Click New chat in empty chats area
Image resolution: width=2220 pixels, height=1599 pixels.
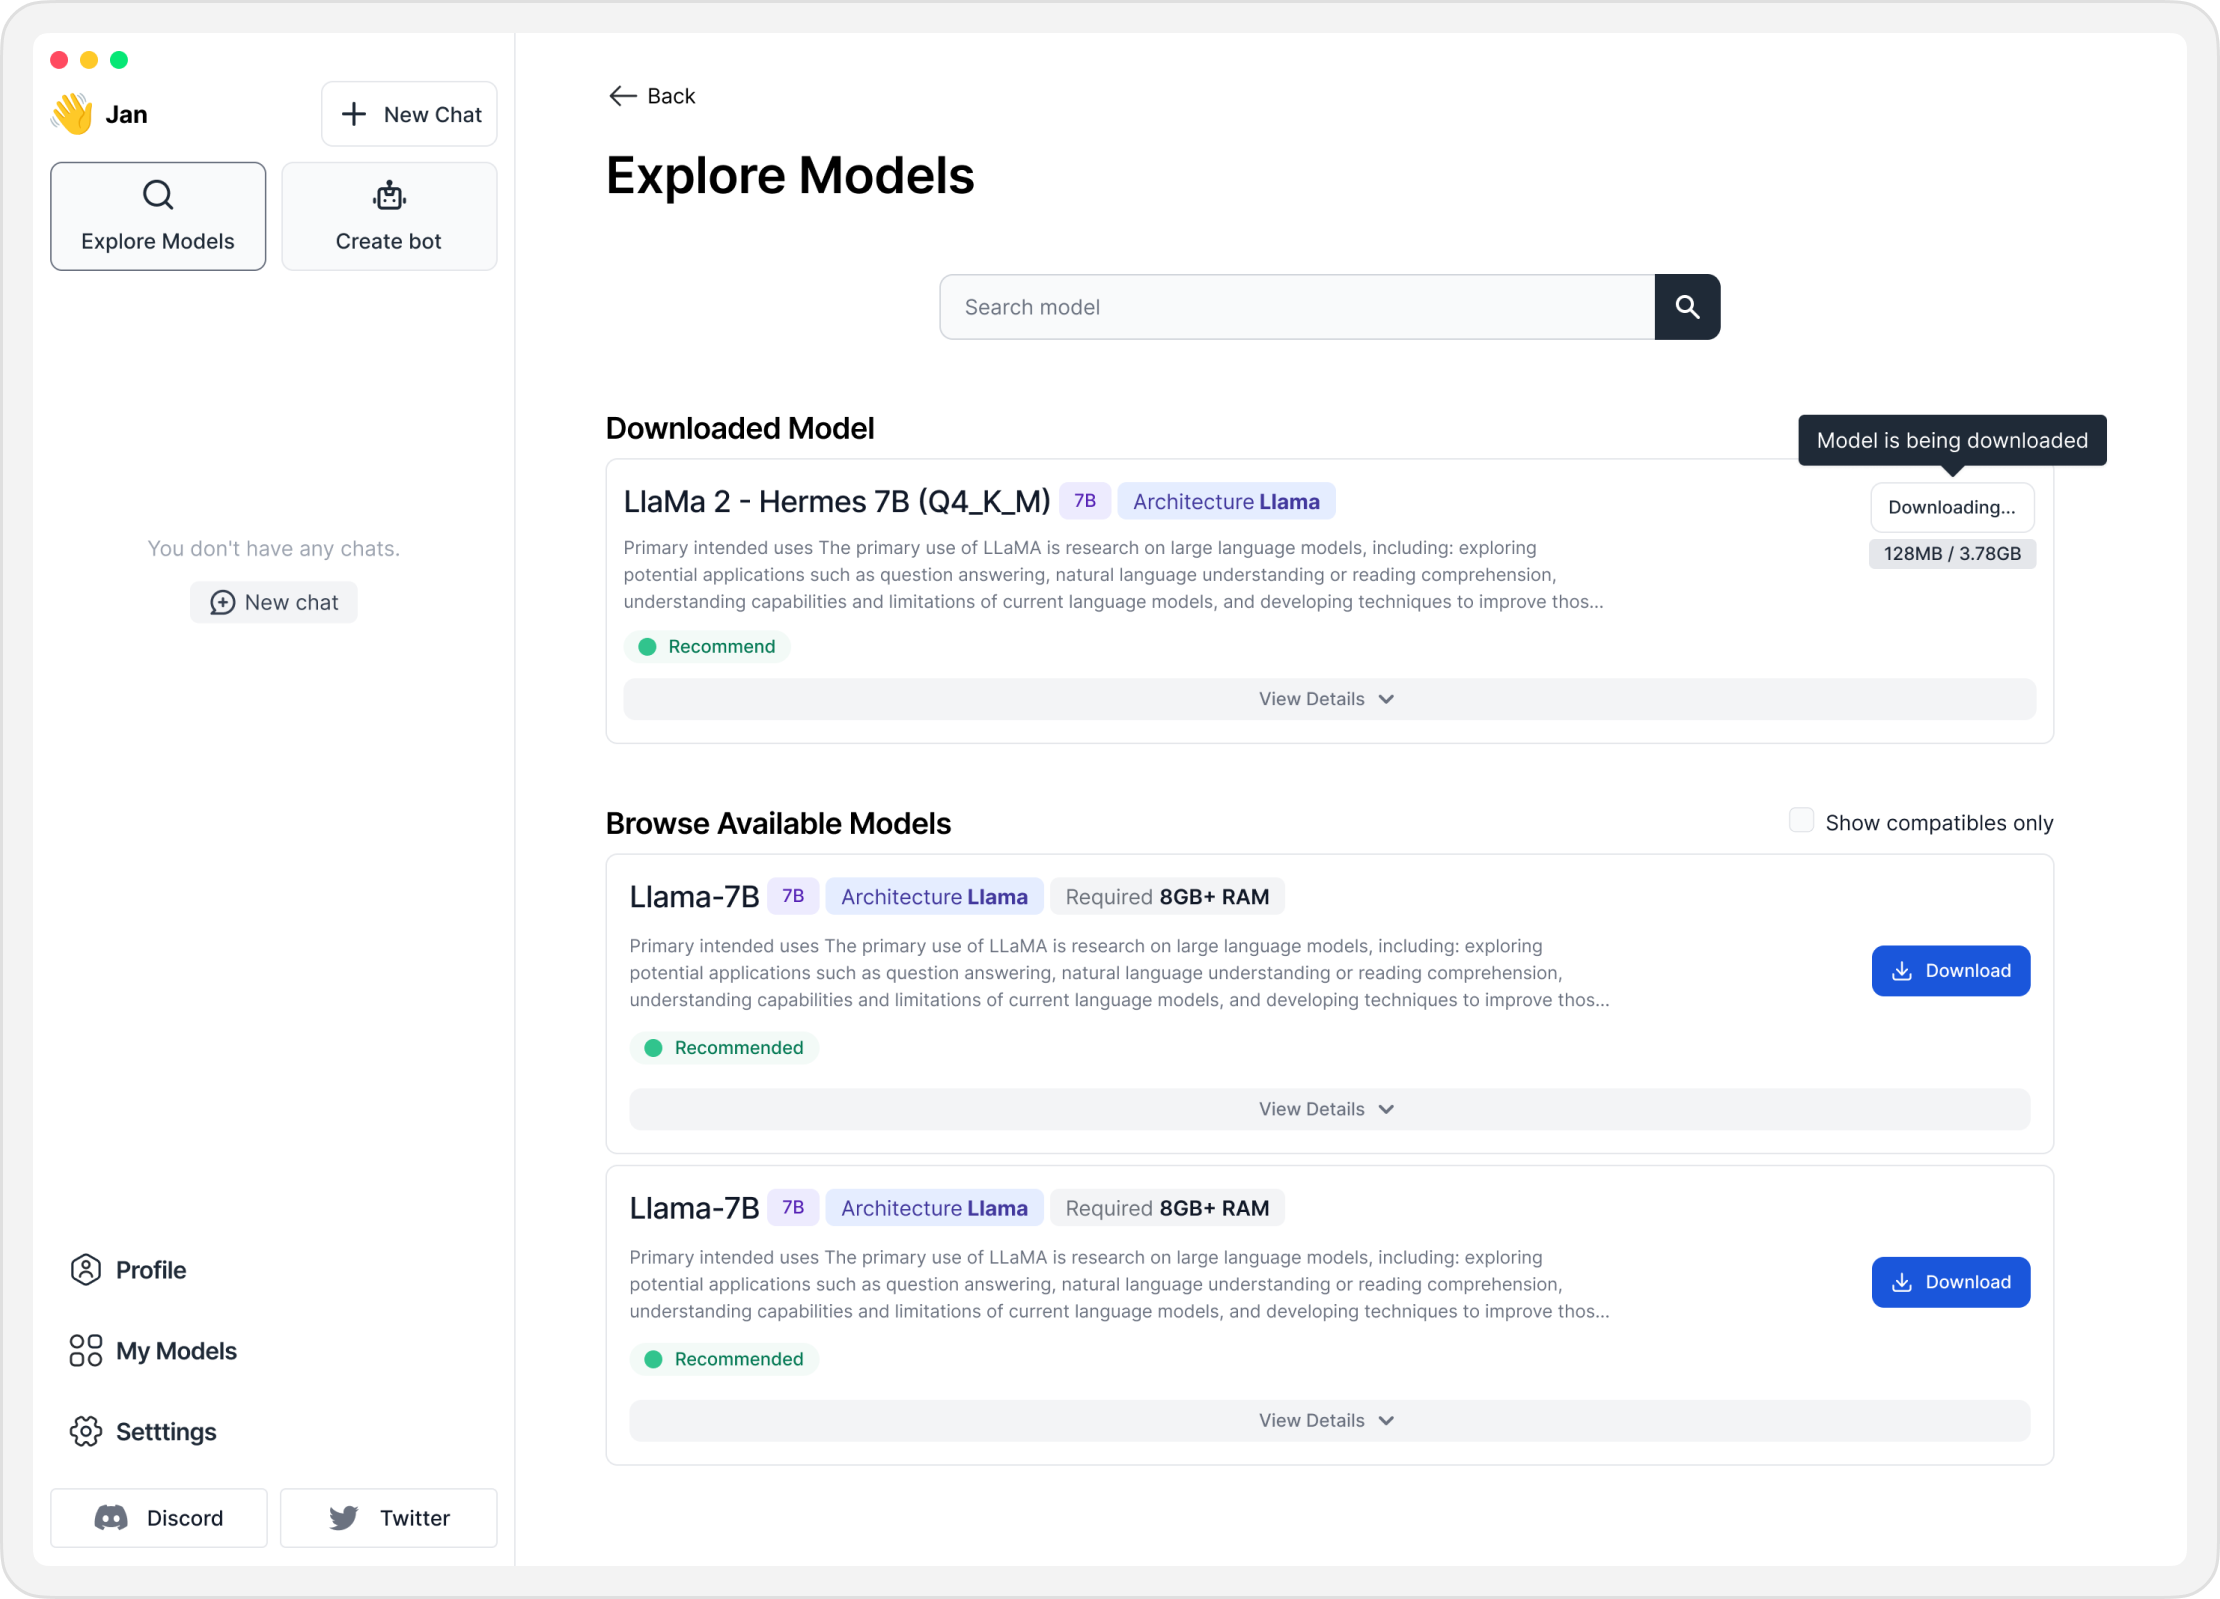click(x=274, y=602)
